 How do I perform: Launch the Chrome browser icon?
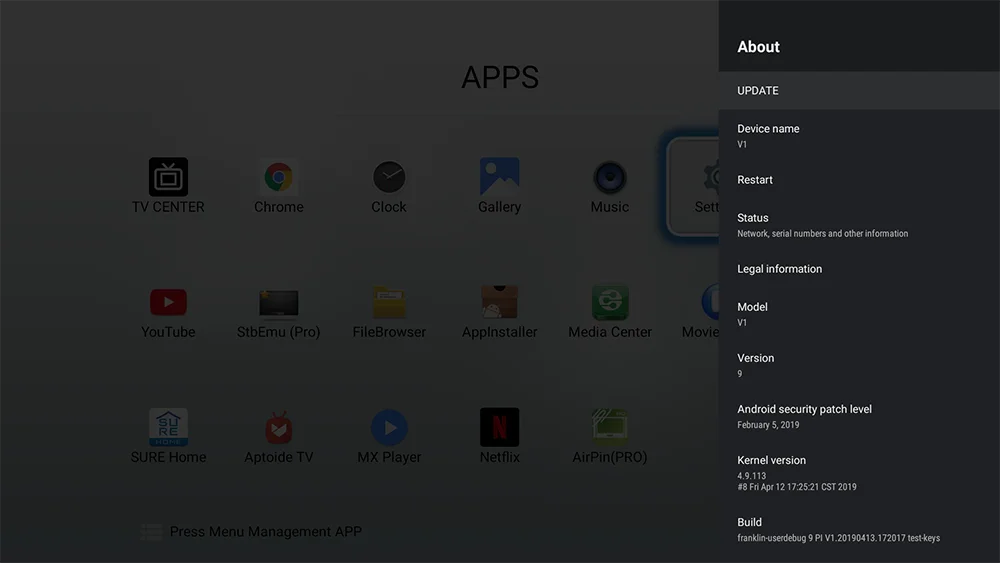tap(279, 177)
